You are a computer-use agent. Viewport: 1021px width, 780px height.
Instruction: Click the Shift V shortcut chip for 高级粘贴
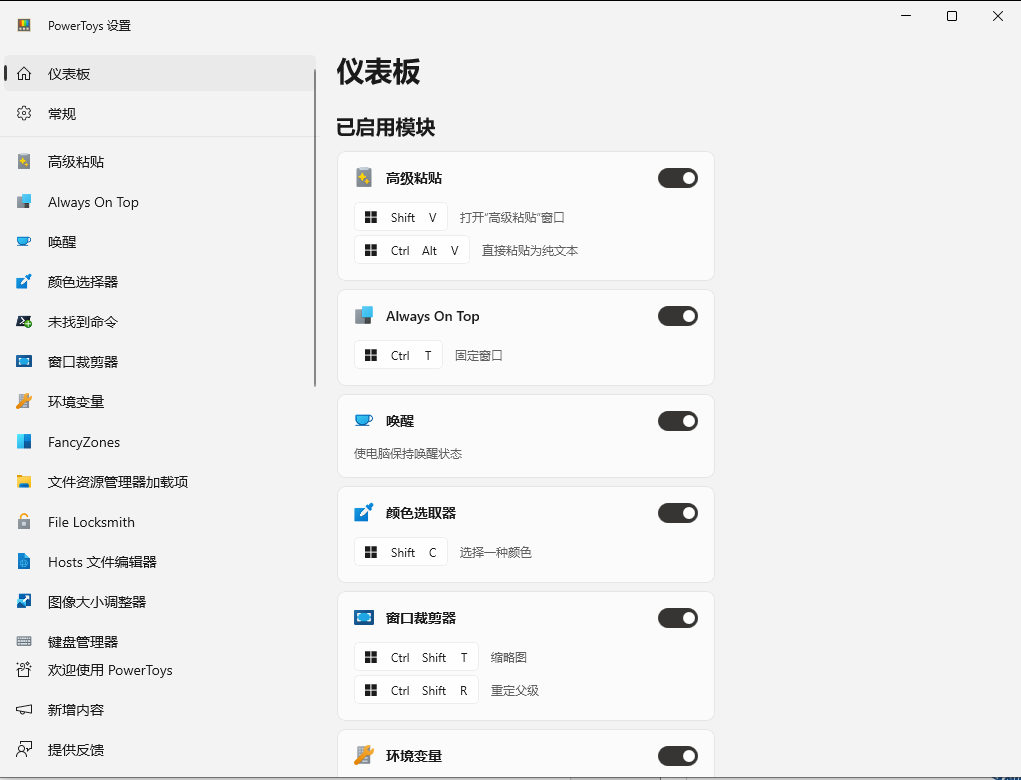tap(400, 216)
